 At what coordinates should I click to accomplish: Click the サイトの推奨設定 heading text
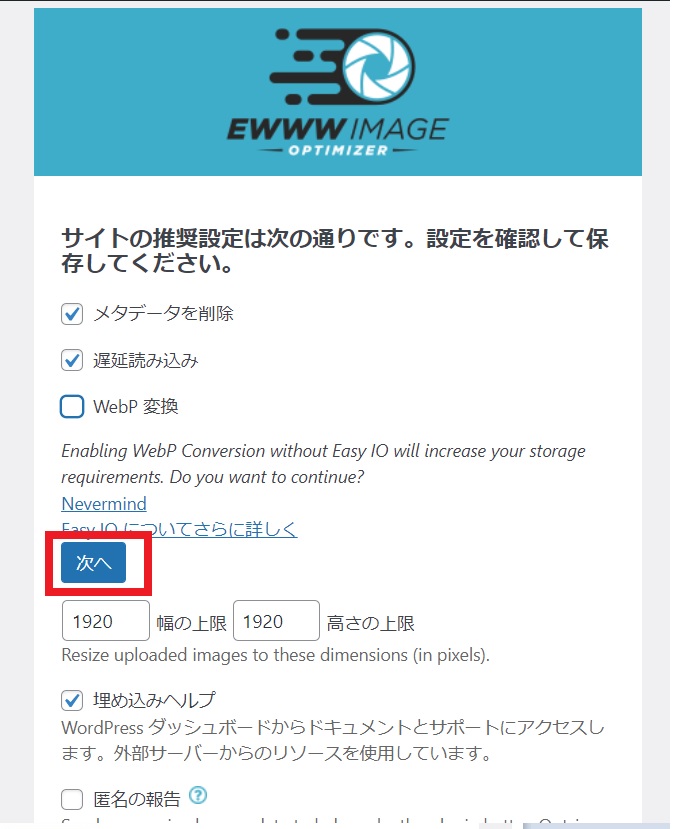pos(335,251)
